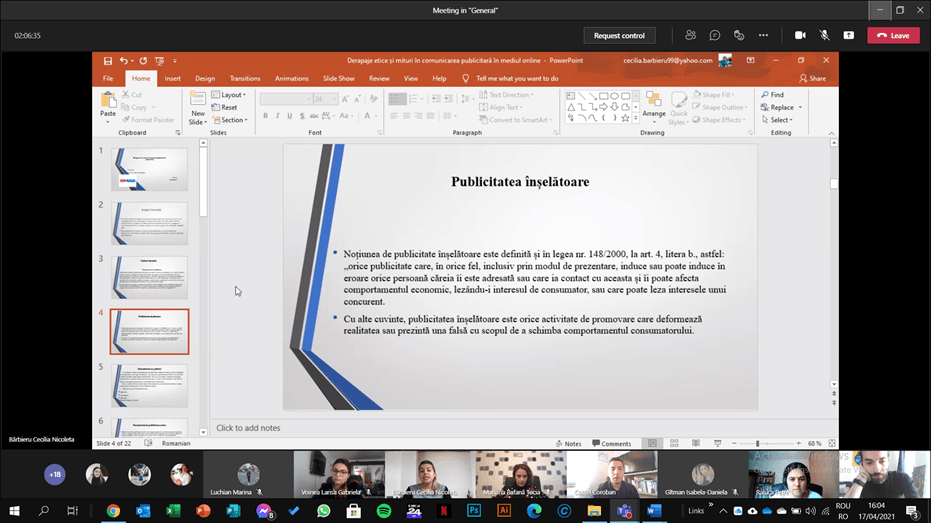Expand the Layout dropdown
The image size is (931, 523).
(x=231, y=95)
